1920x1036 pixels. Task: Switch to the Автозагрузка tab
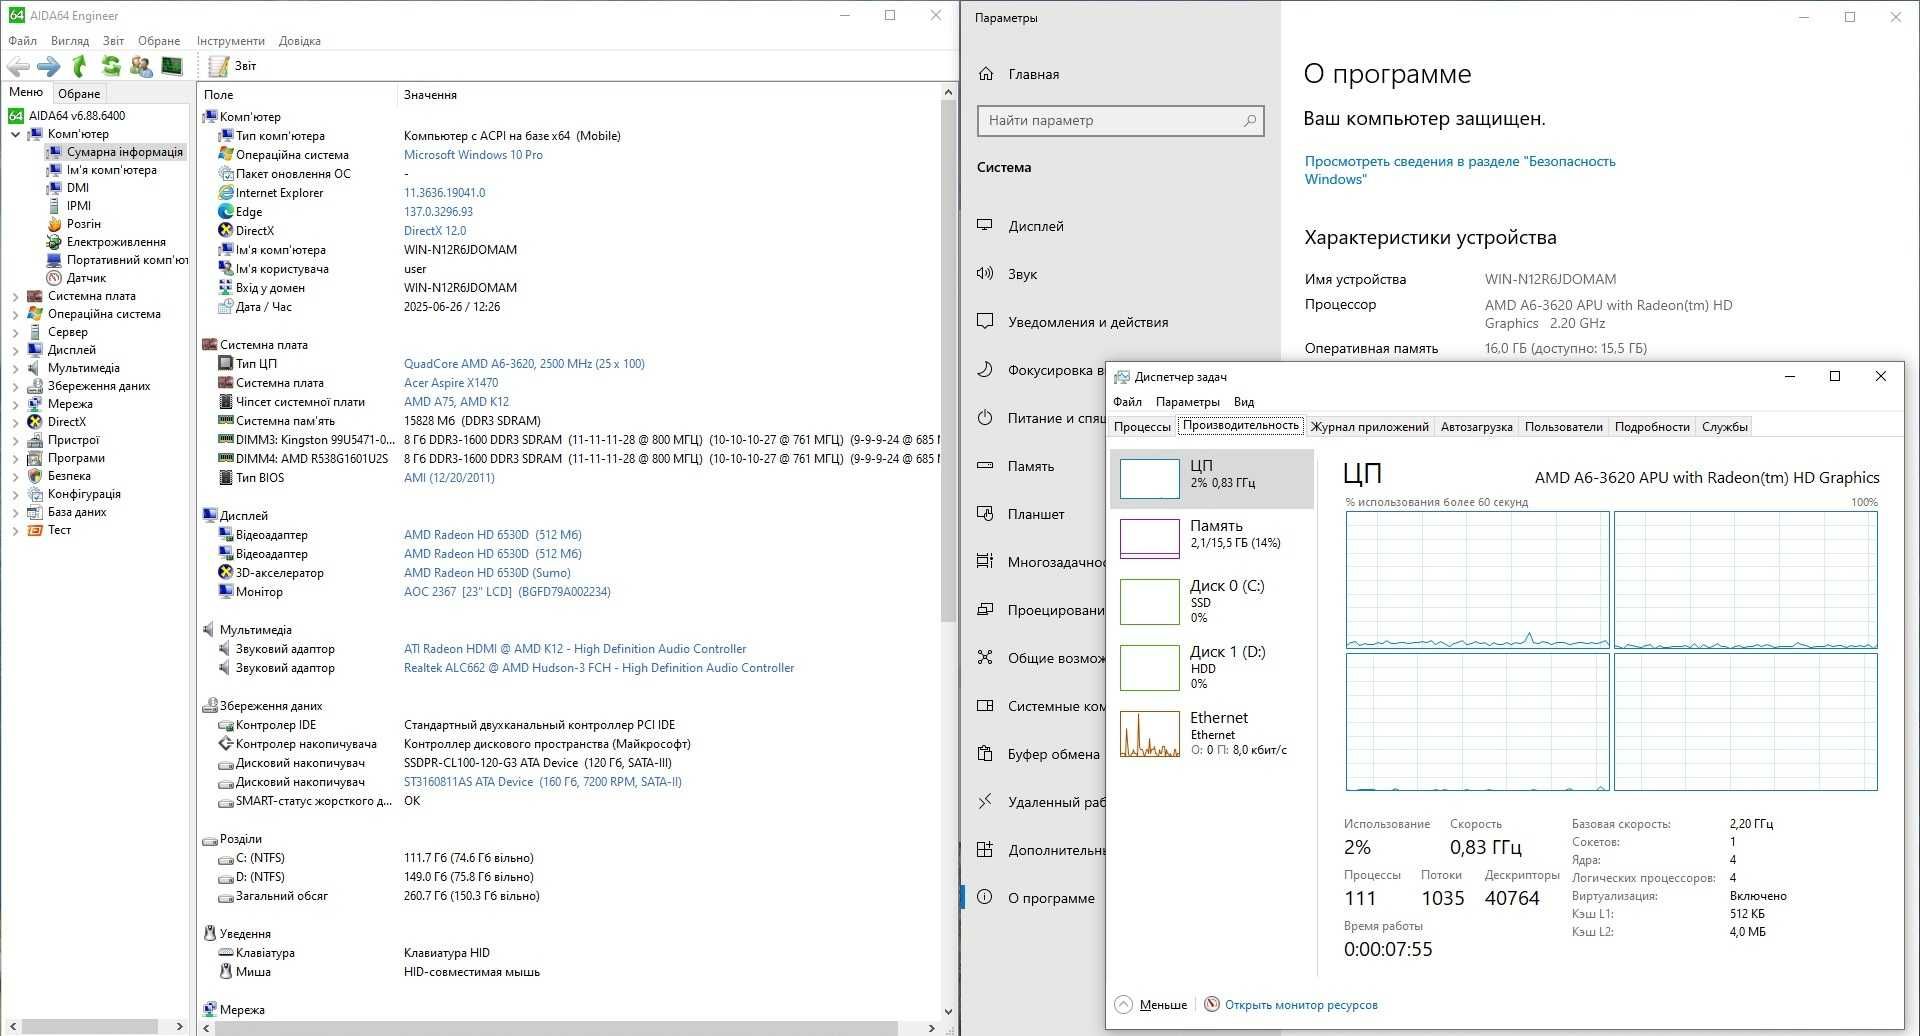click(x=1476, y=427)
